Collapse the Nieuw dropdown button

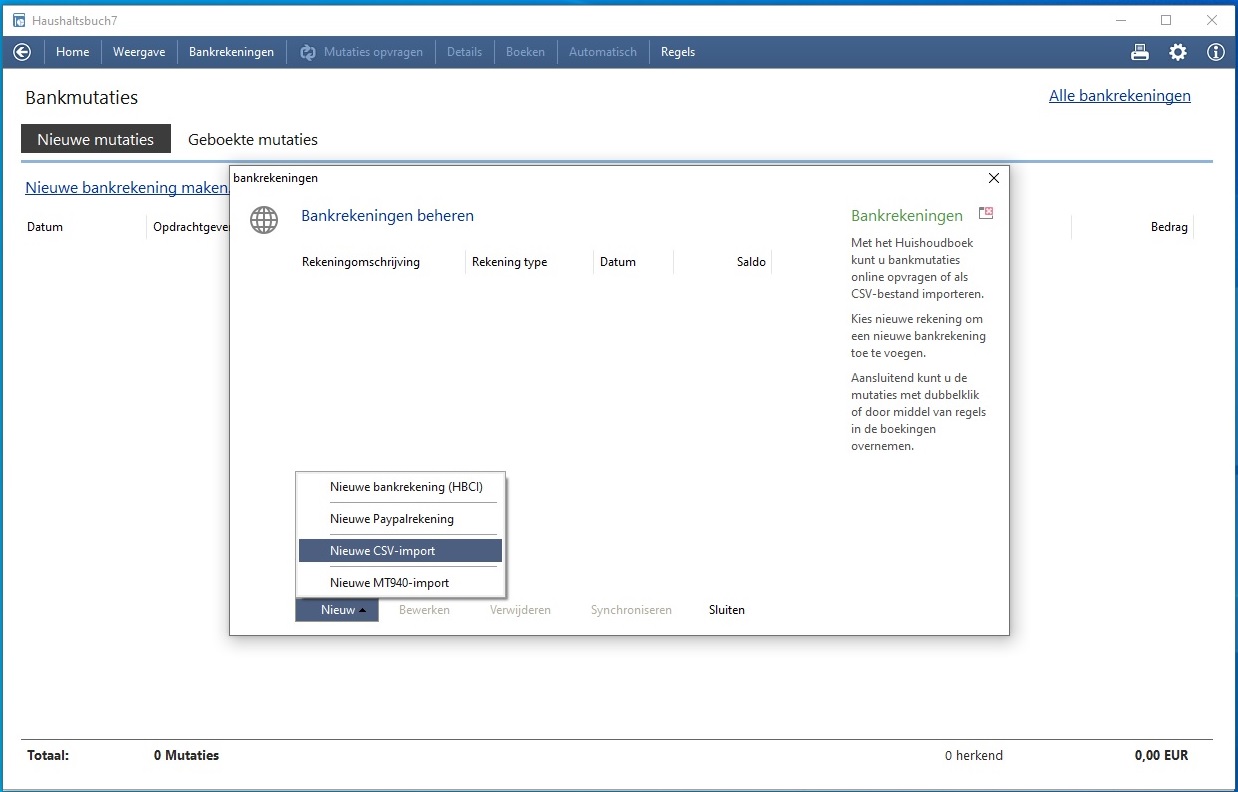337,610
